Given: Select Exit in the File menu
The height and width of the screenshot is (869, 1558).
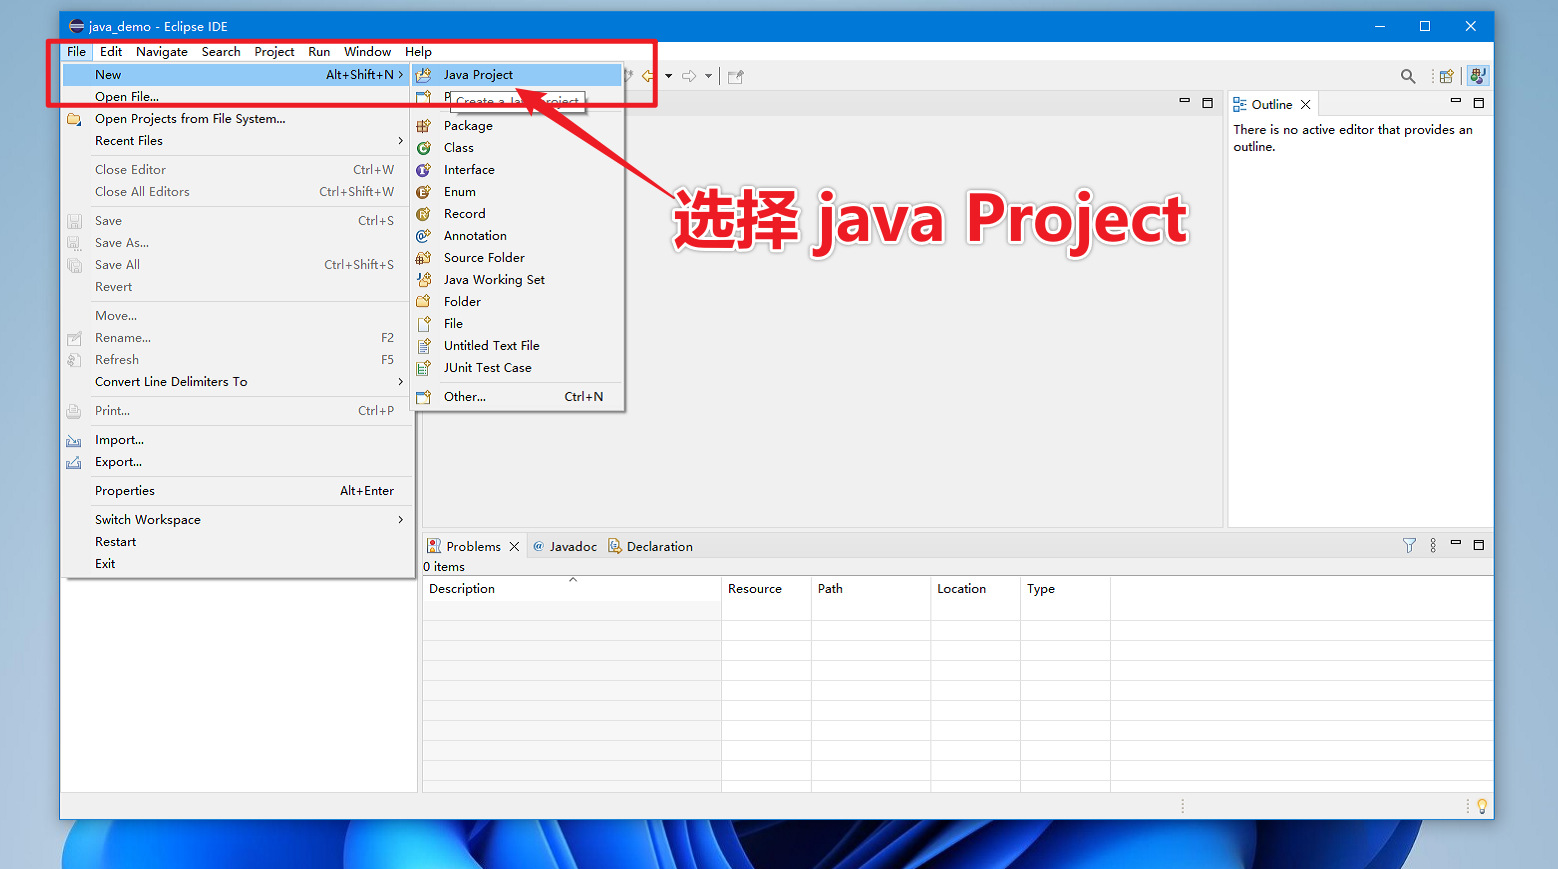Looking at the screenshot, I should coord(237,564).
